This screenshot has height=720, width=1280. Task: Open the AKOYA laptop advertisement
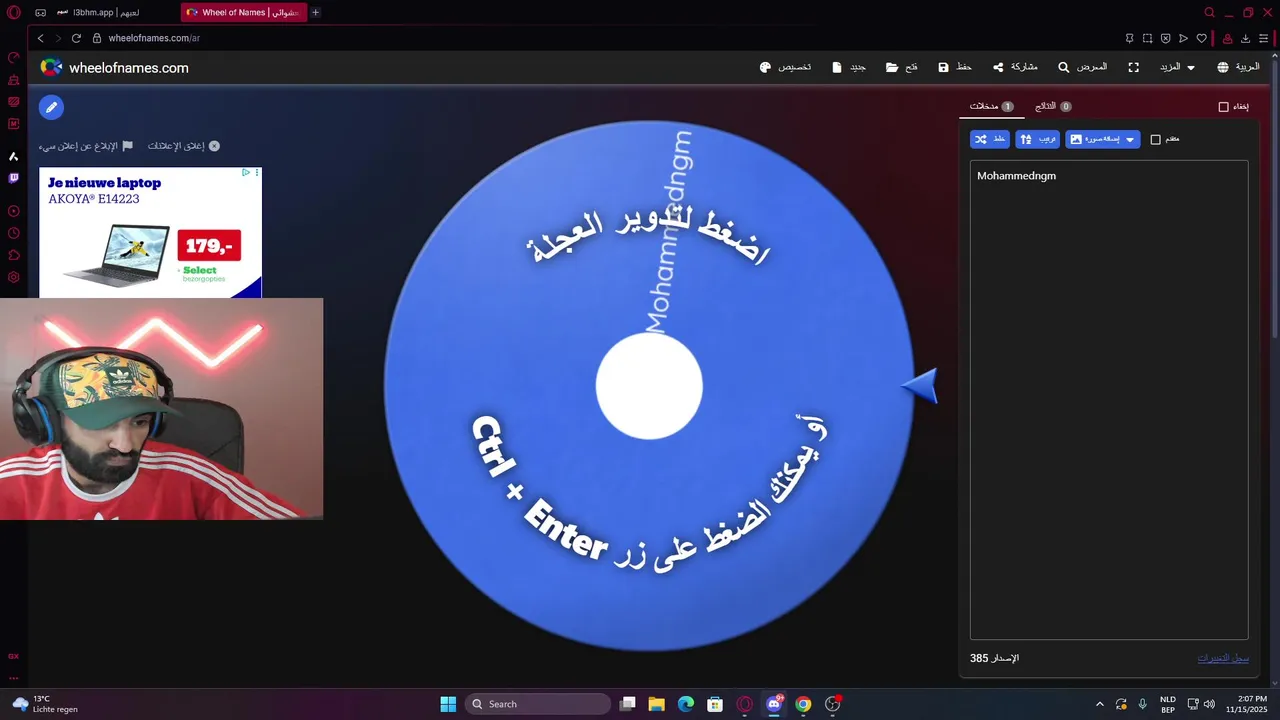[150, 233]
